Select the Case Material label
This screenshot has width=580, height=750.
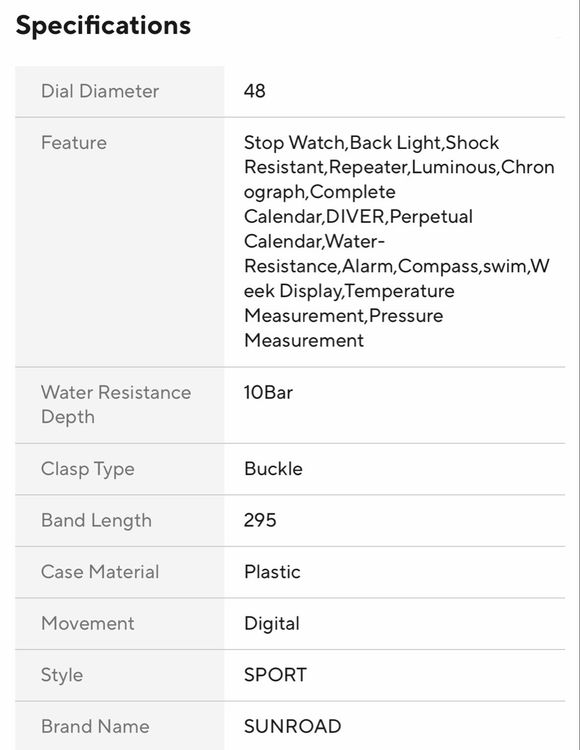click(x=100, y=572)
